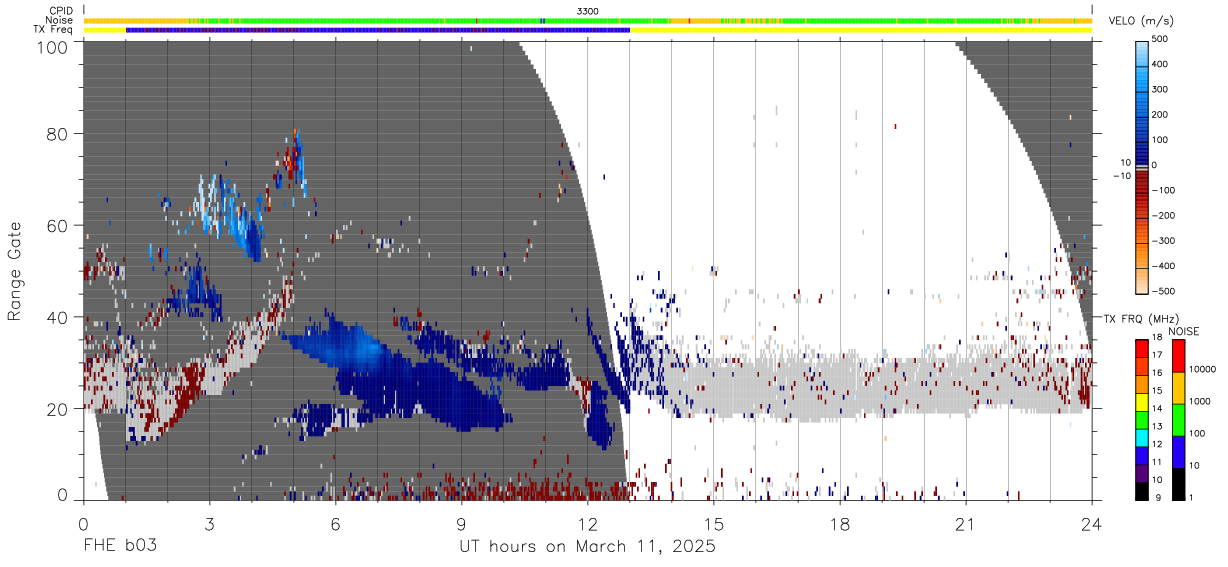Click the FHE b03 radar beam label
The width and height of the screenshot is (1228, 567).
pos(119,547)
